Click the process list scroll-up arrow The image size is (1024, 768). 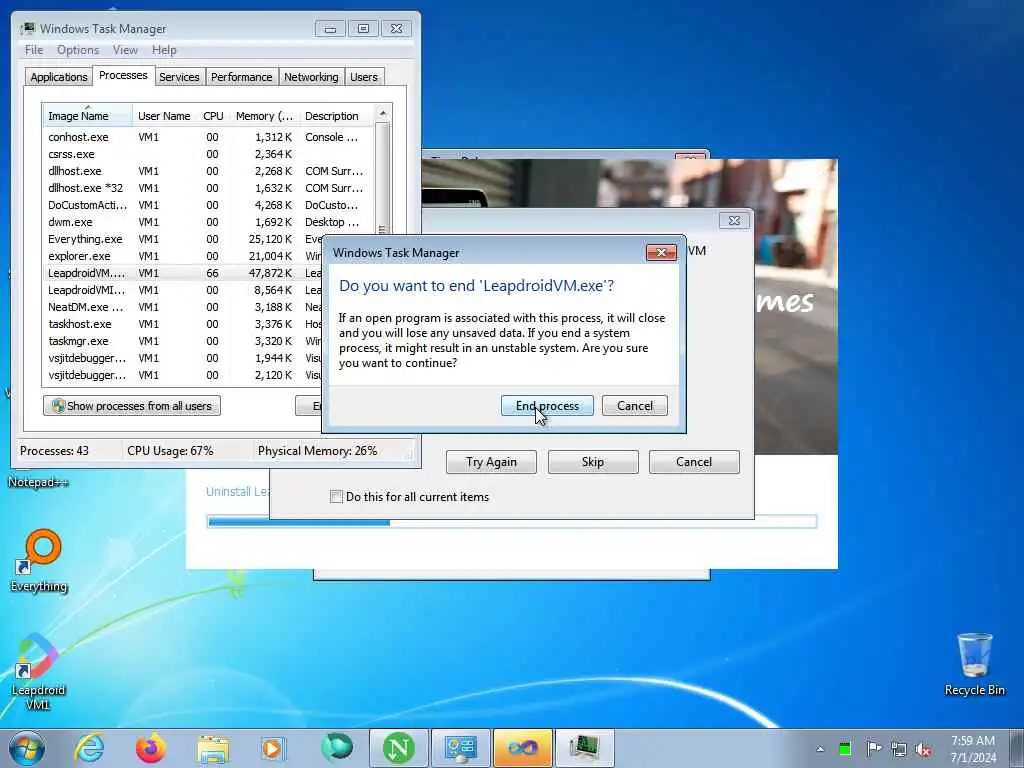coord(383,113)
